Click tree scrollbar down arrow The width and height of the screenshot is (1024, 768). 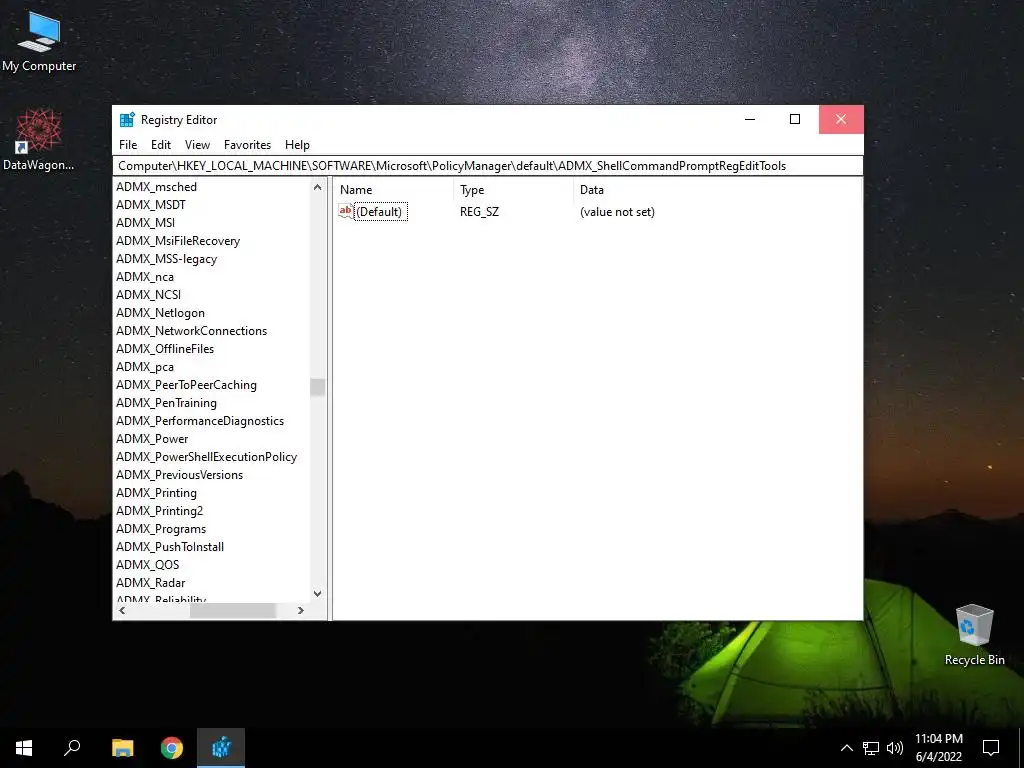point(317,594)
